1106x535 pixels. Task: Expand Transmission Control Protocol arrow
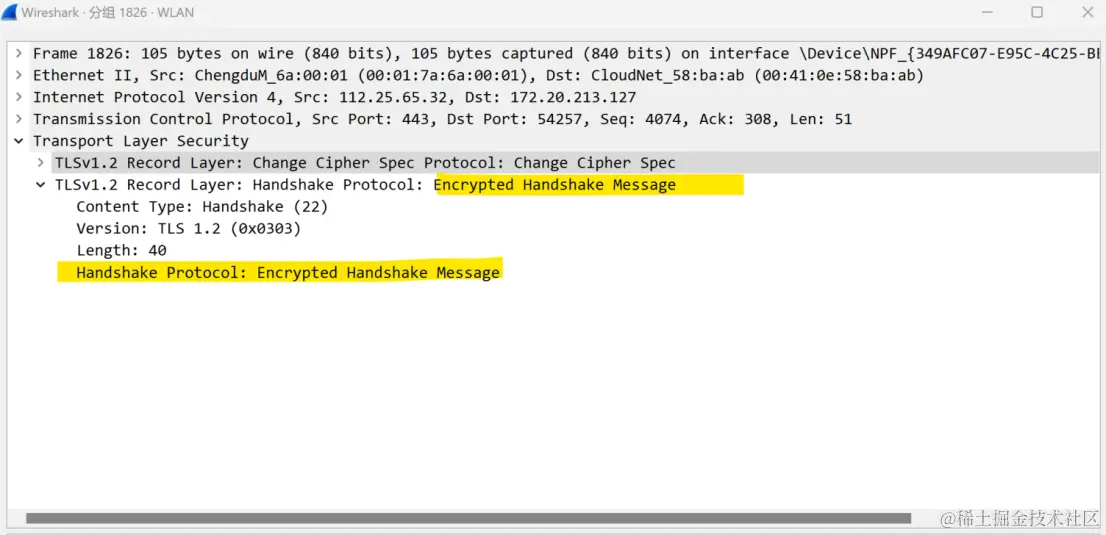click(x=19, y=119)
